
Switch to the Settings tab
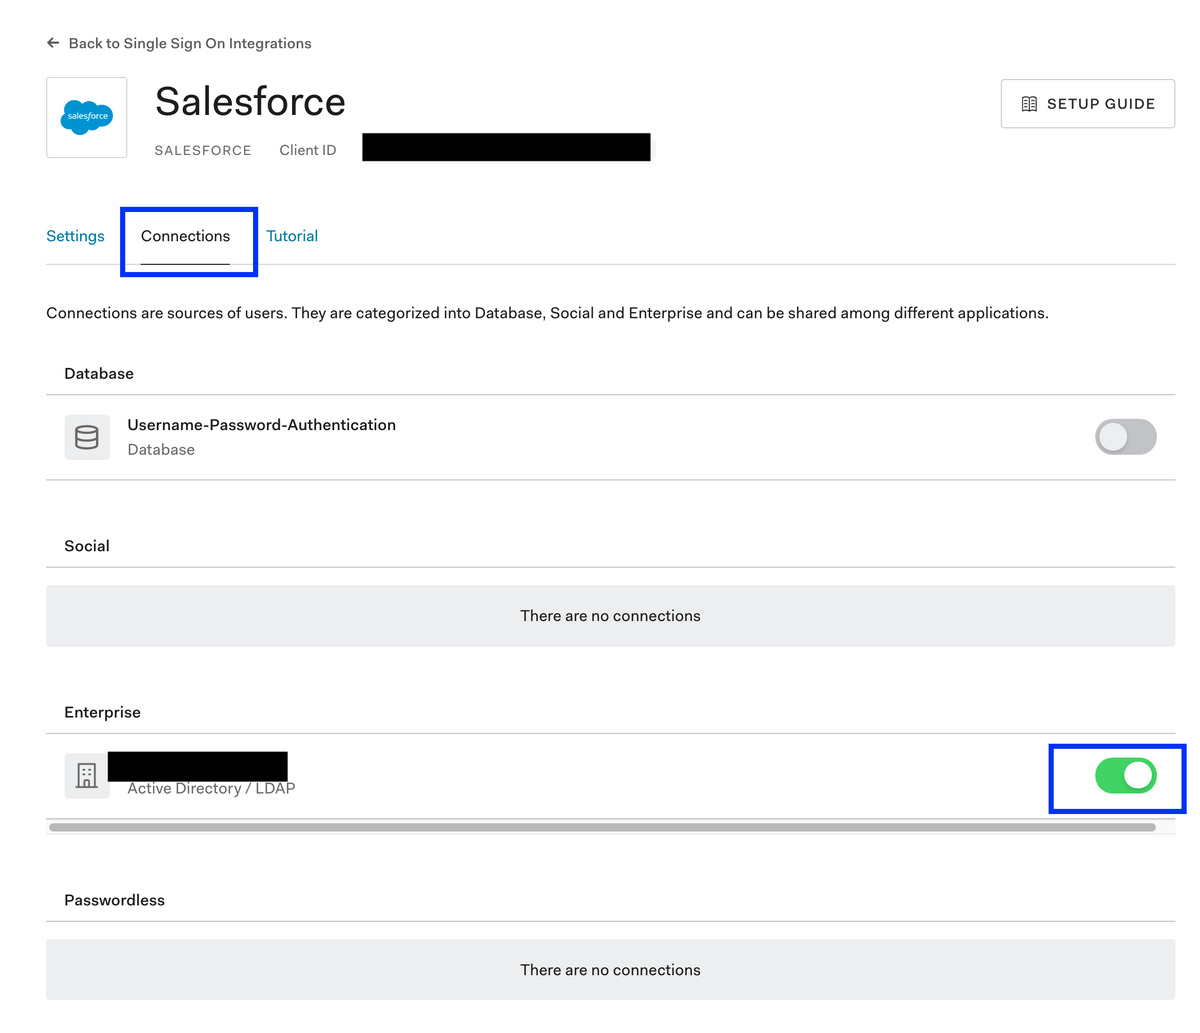75,236
